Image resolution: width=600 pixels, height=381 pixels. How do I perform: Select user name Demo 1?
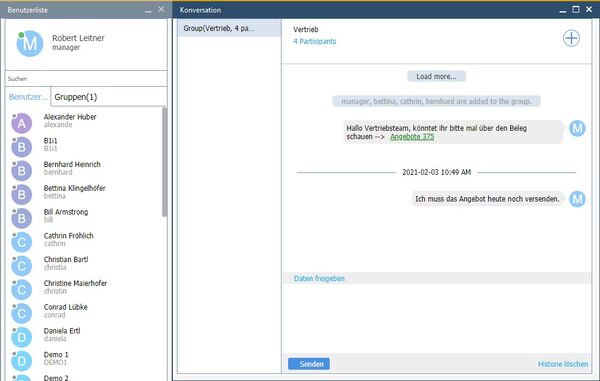[56, 354]
